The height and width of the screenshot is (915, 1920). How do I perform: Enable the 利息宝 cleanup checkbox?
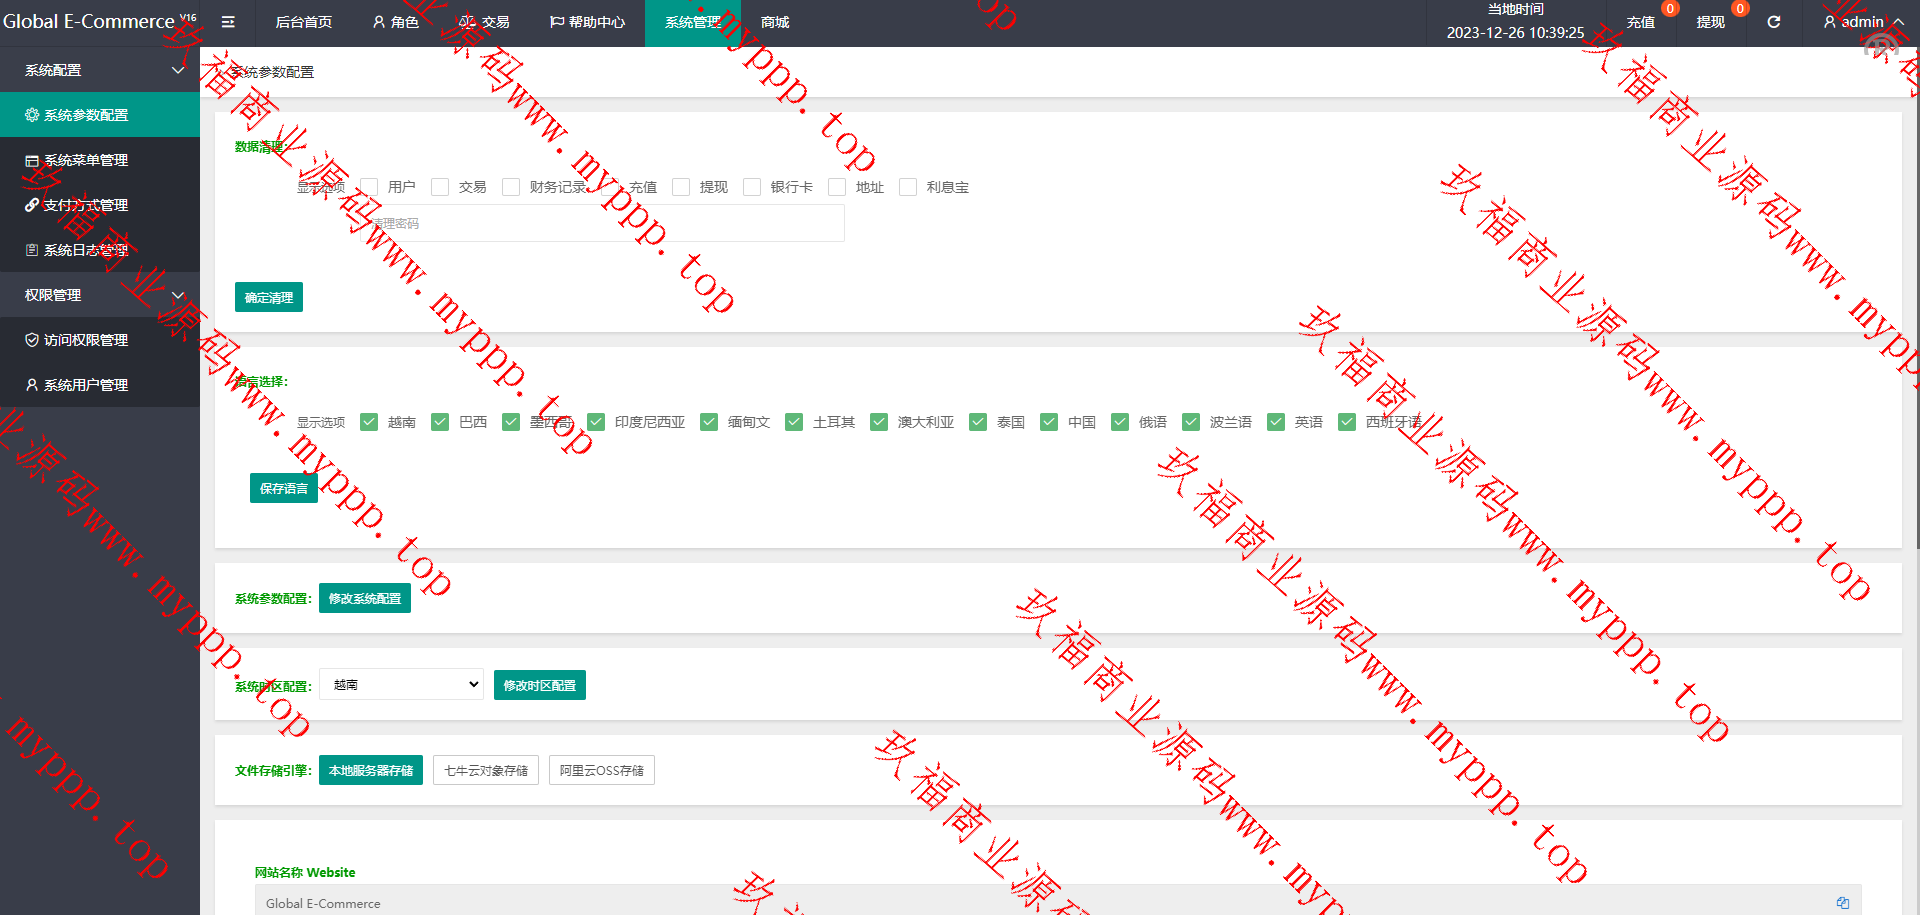tap(908, 187)
